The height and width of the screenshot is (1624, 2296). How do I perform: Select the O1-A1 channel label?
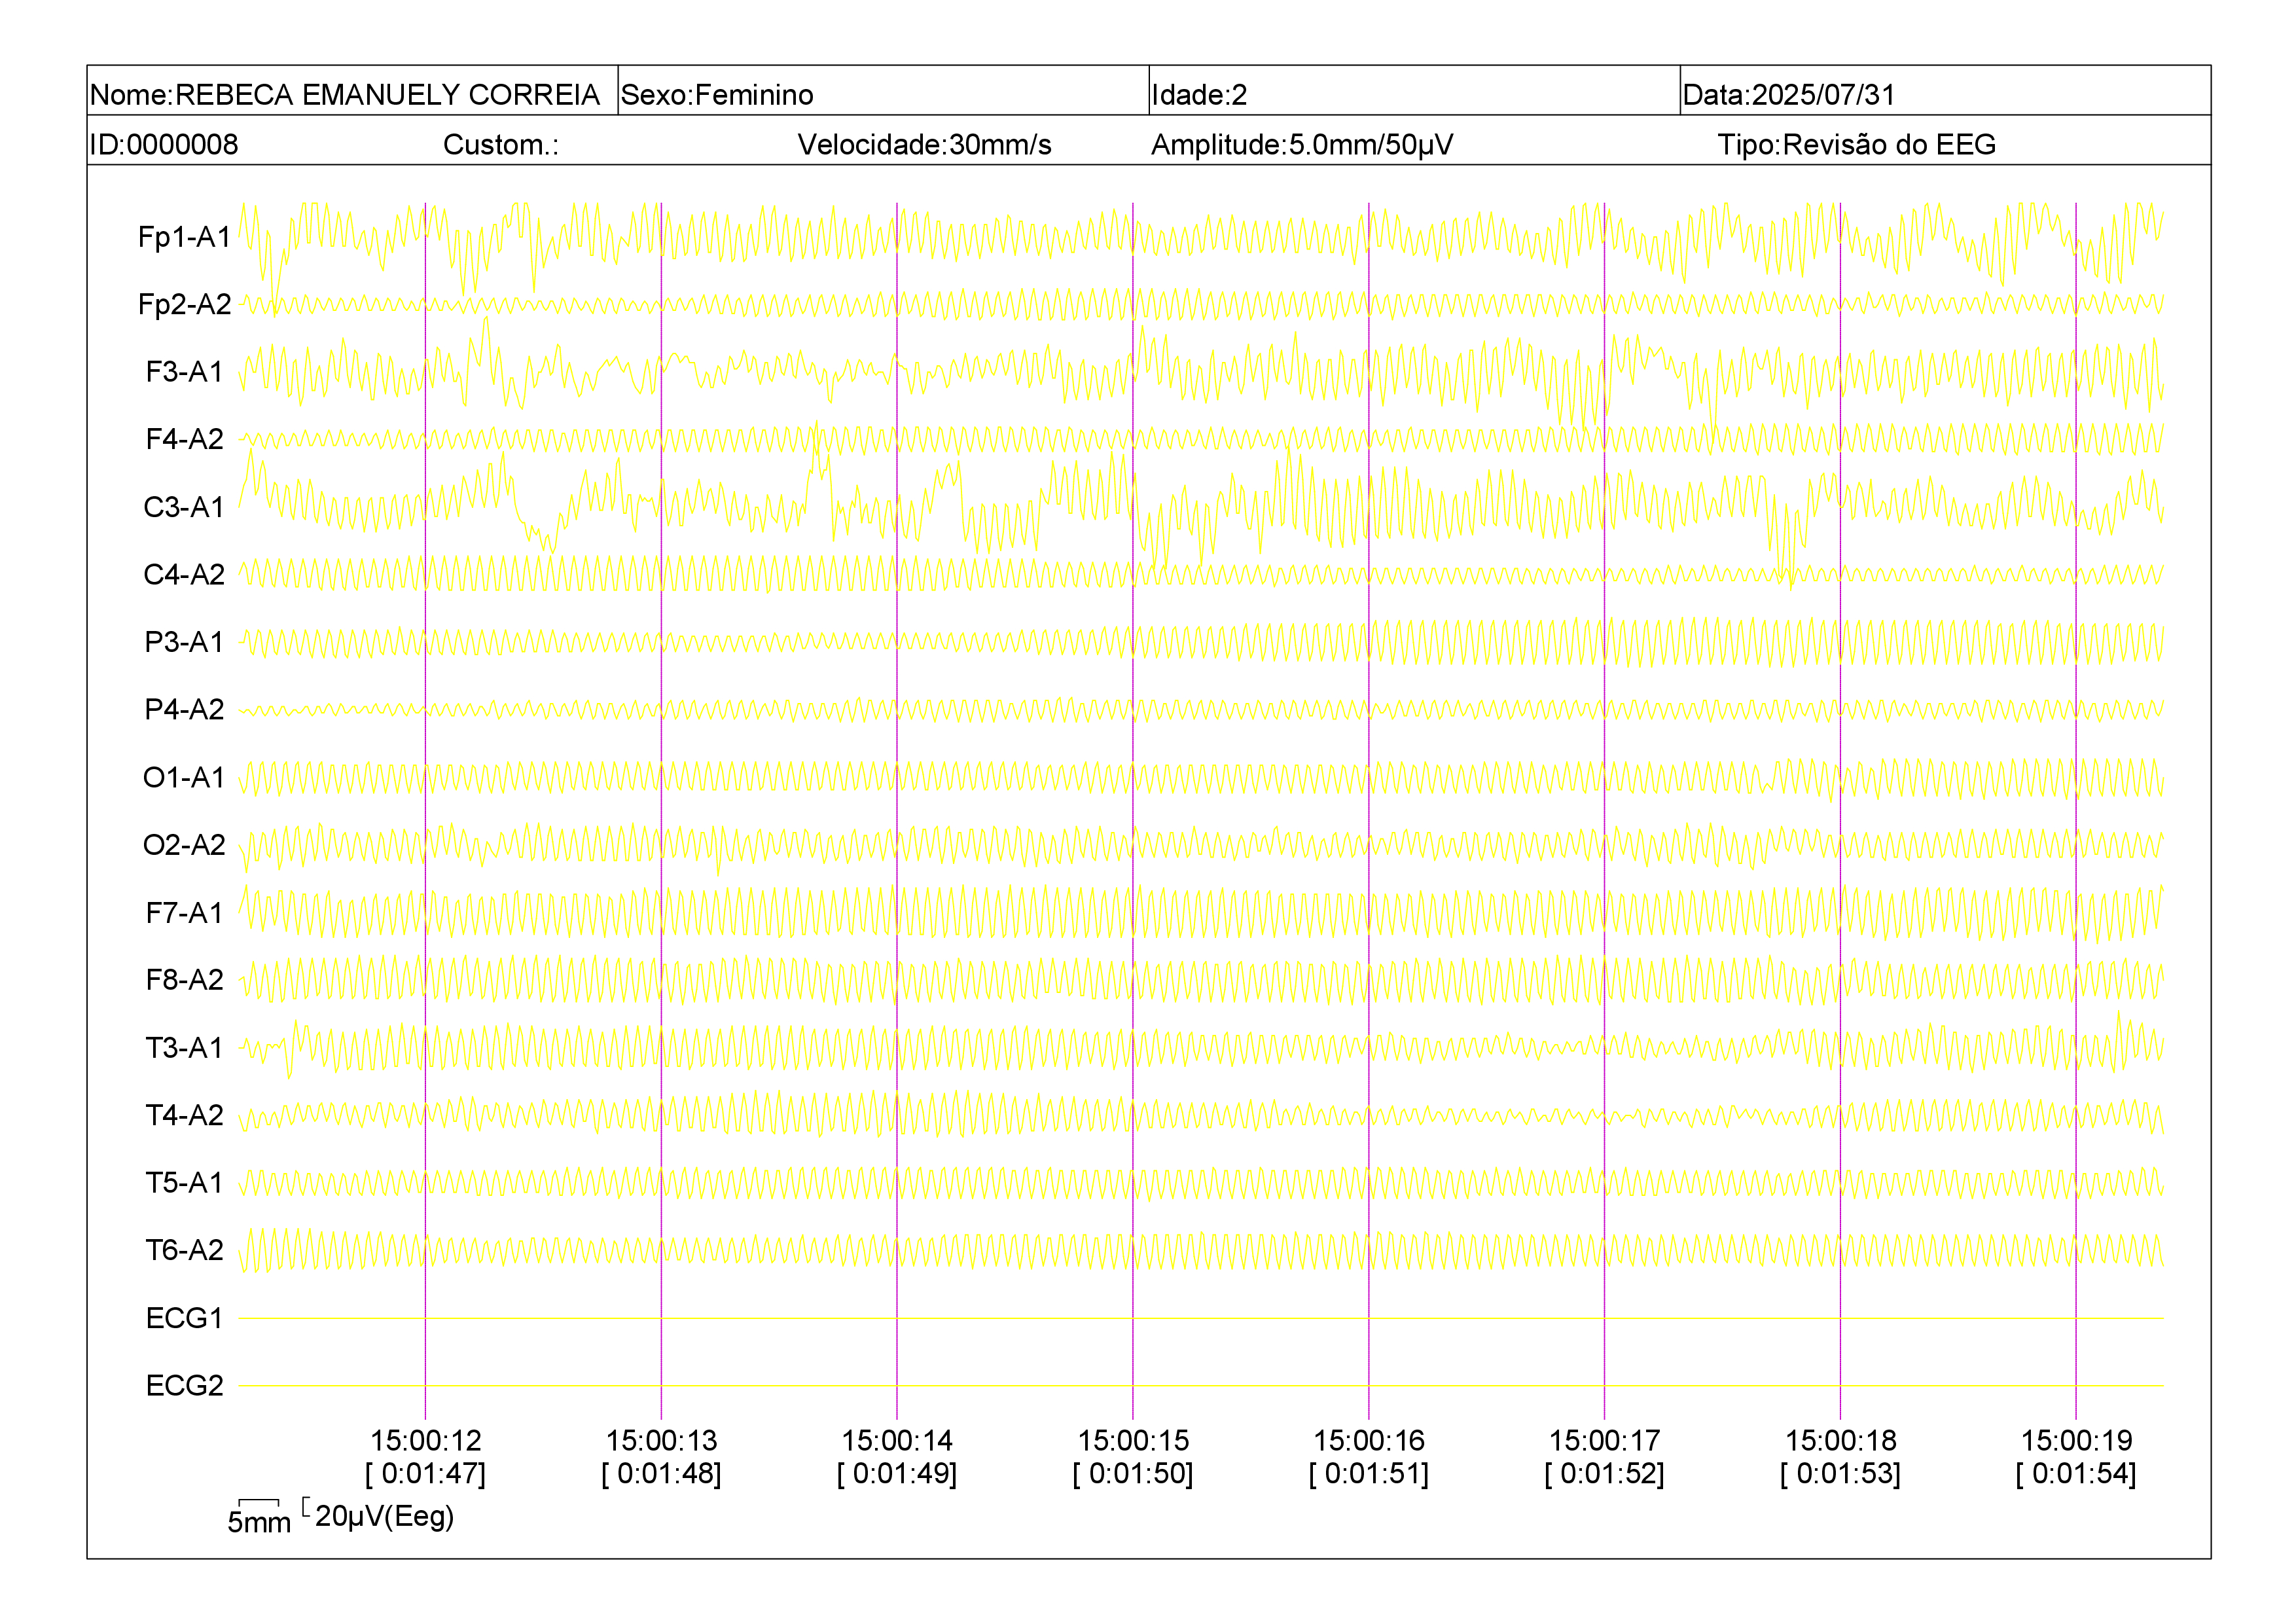185,777
